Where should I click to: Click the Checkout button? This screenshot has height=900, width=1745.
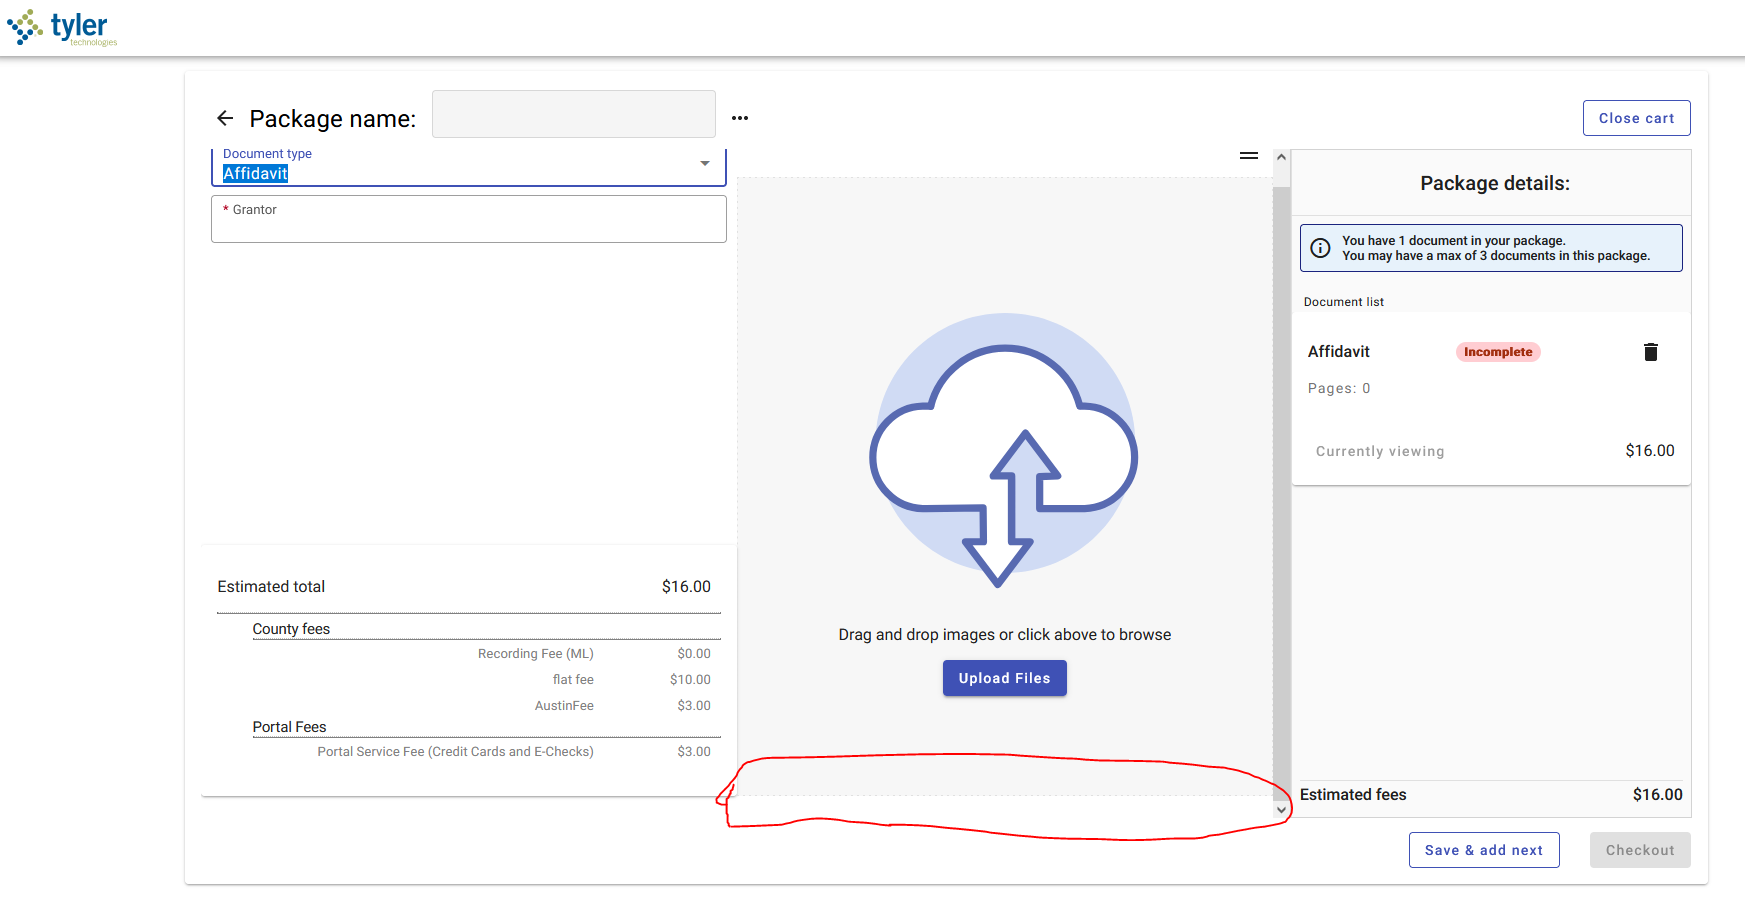pyautogui.click(x=1639, y=849)
